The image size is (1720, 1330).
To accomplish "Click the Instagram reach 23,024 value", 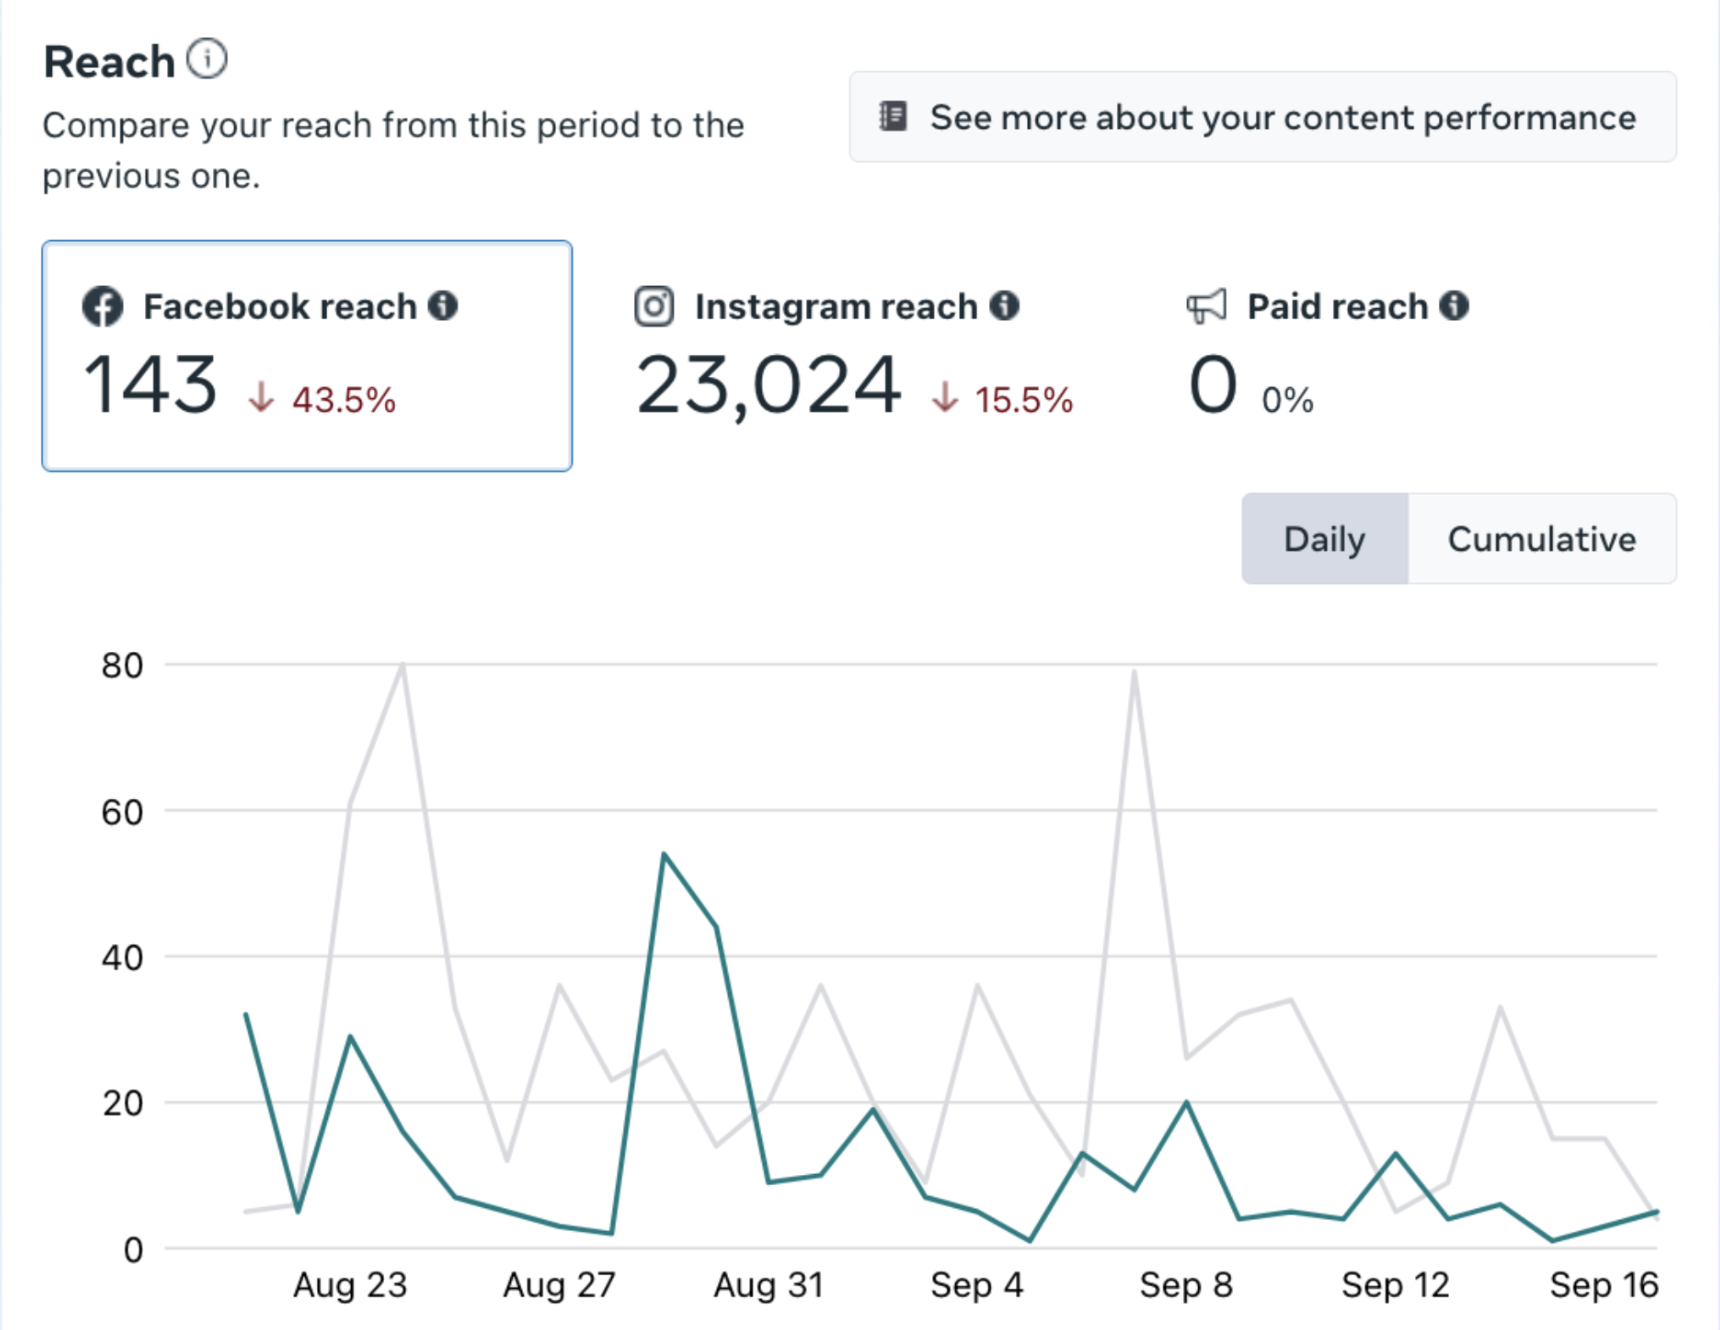I will 770,383.
